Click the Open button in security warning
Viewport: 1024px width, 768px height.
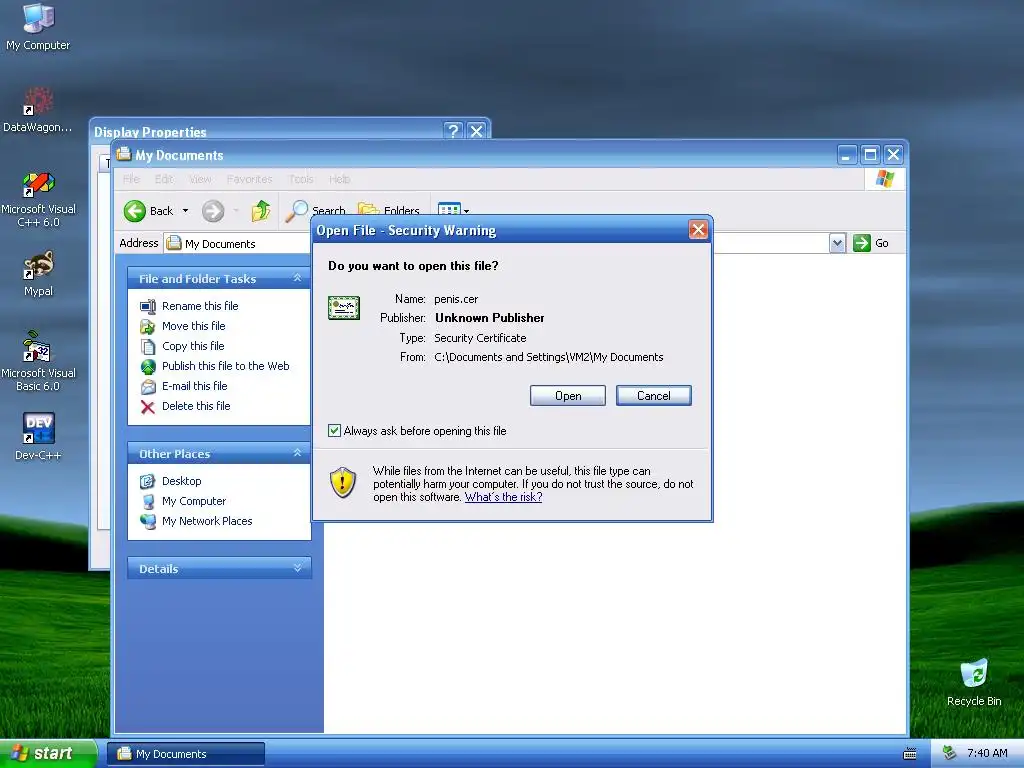(x=568, y=396)
